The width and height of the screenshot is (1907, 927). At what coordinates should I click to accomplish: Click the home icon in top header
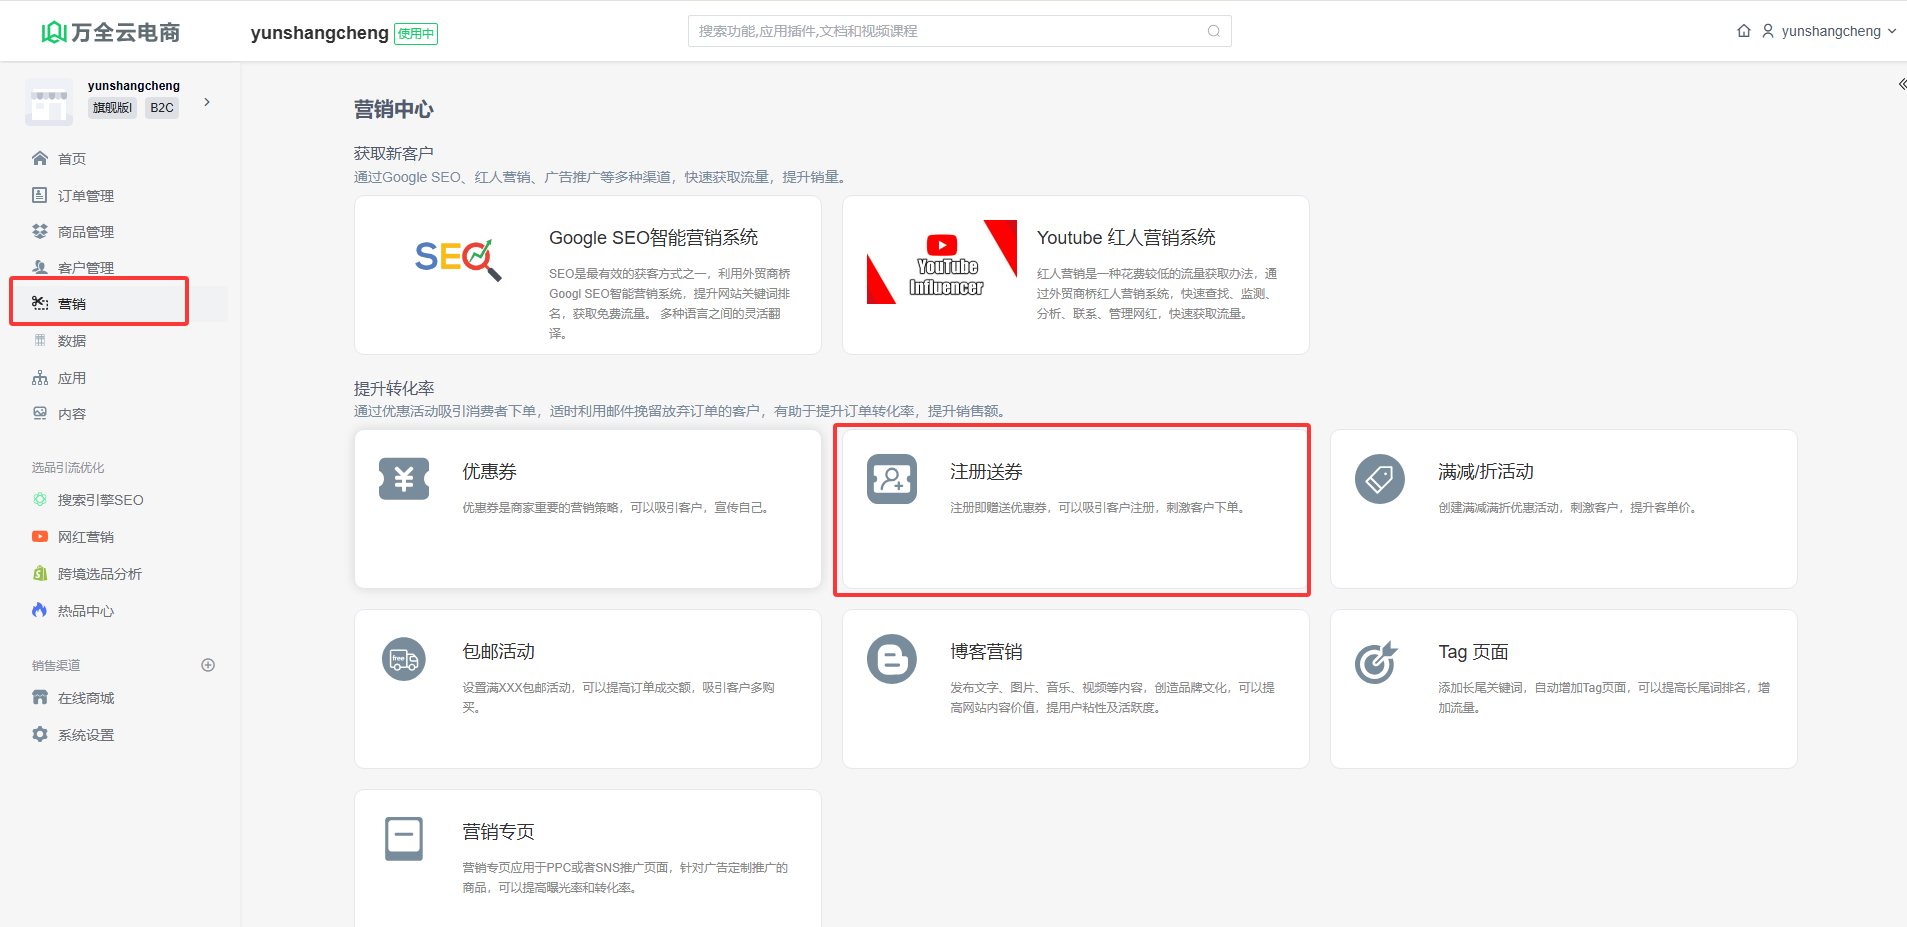(1743, 31)
